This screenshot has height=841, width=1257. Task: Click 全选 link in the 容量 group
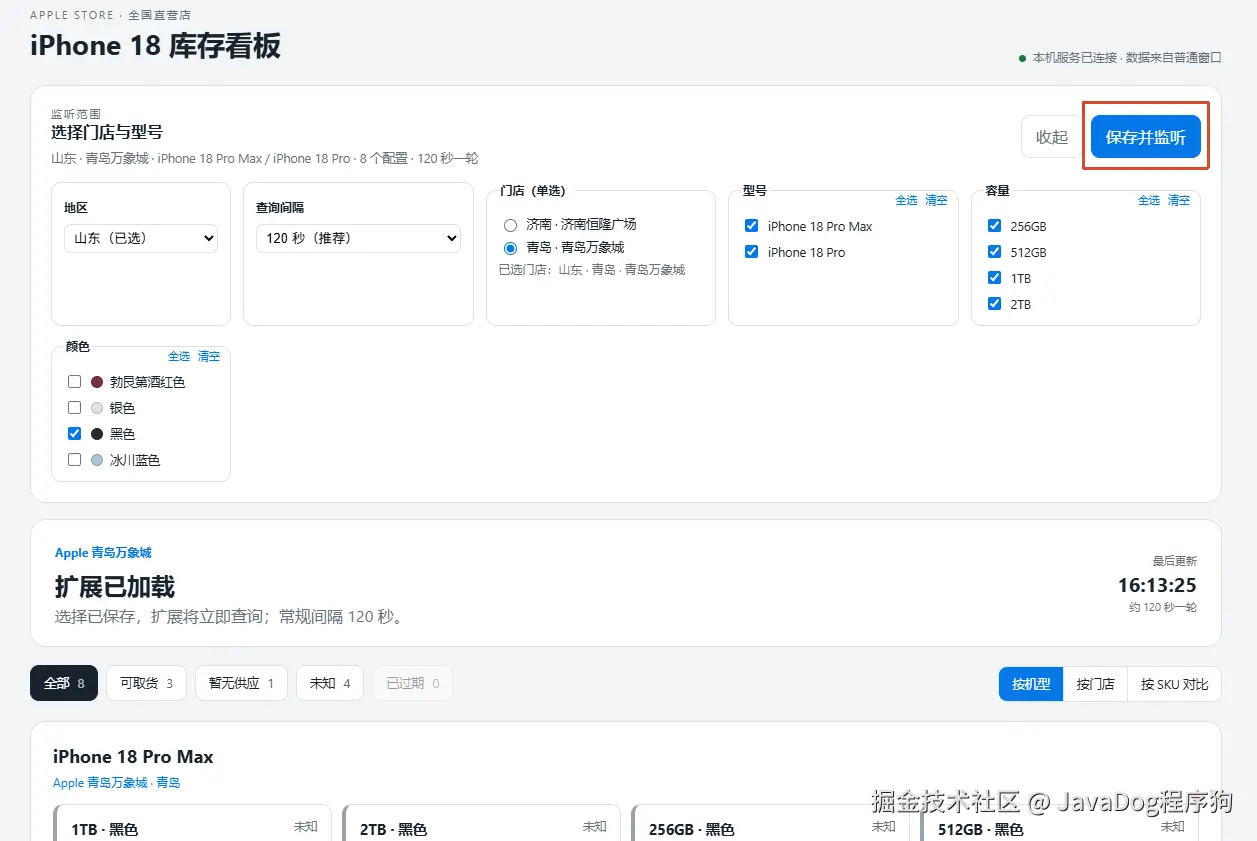(x=1149, y=200)
